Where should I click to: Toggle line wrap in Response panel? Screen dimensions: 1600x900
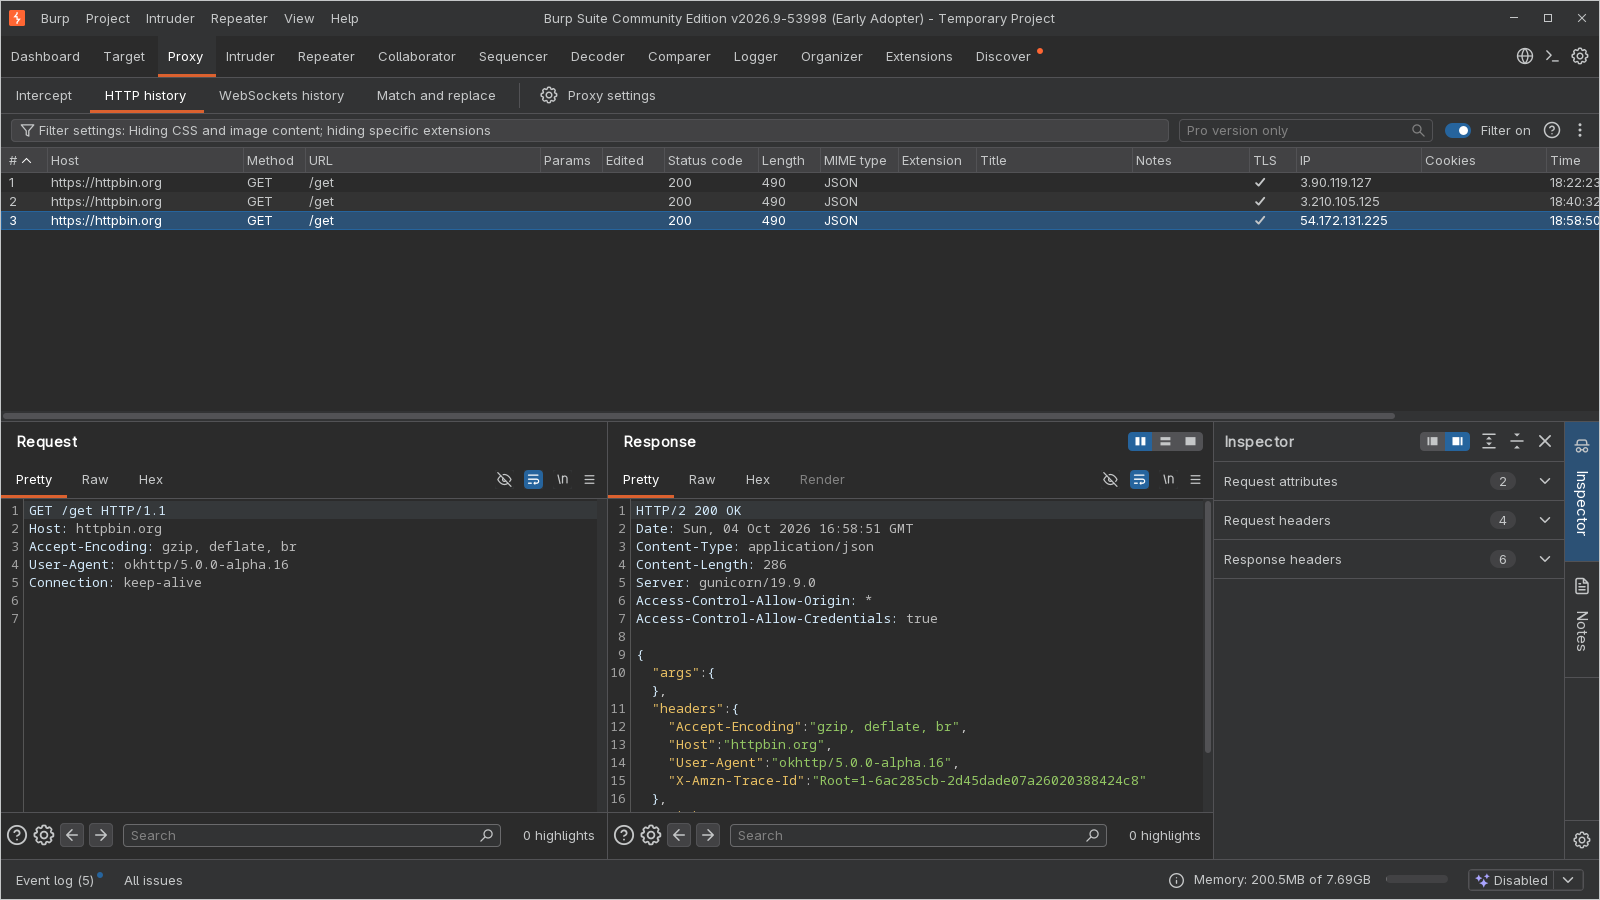(x=1140, y=480)
